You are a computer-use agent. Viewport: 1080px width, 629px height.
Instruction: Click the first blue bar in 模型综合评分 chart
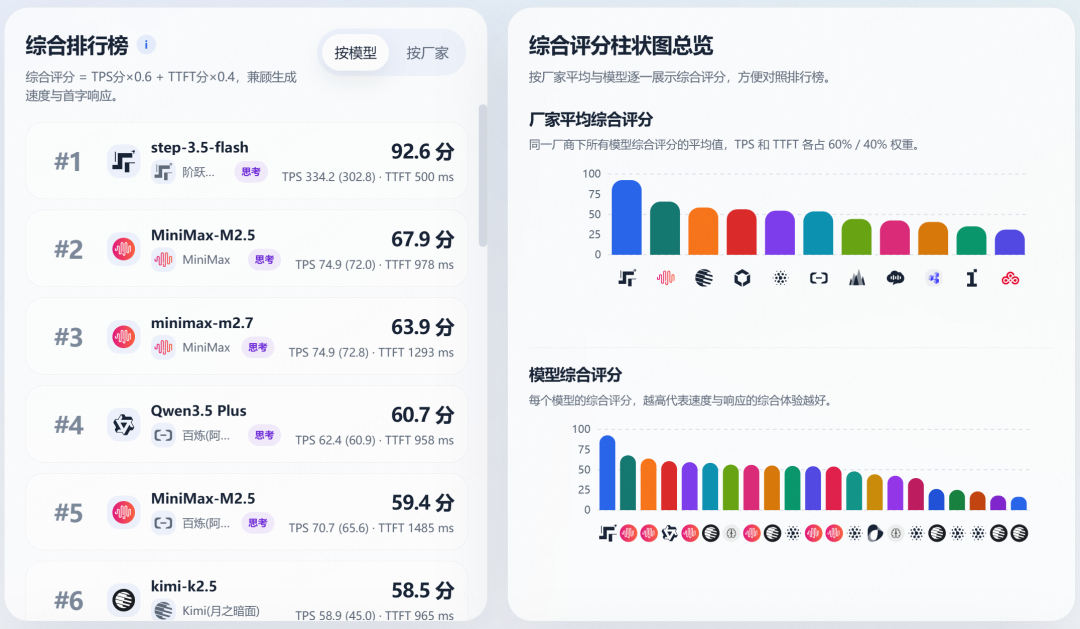[607, 472]
